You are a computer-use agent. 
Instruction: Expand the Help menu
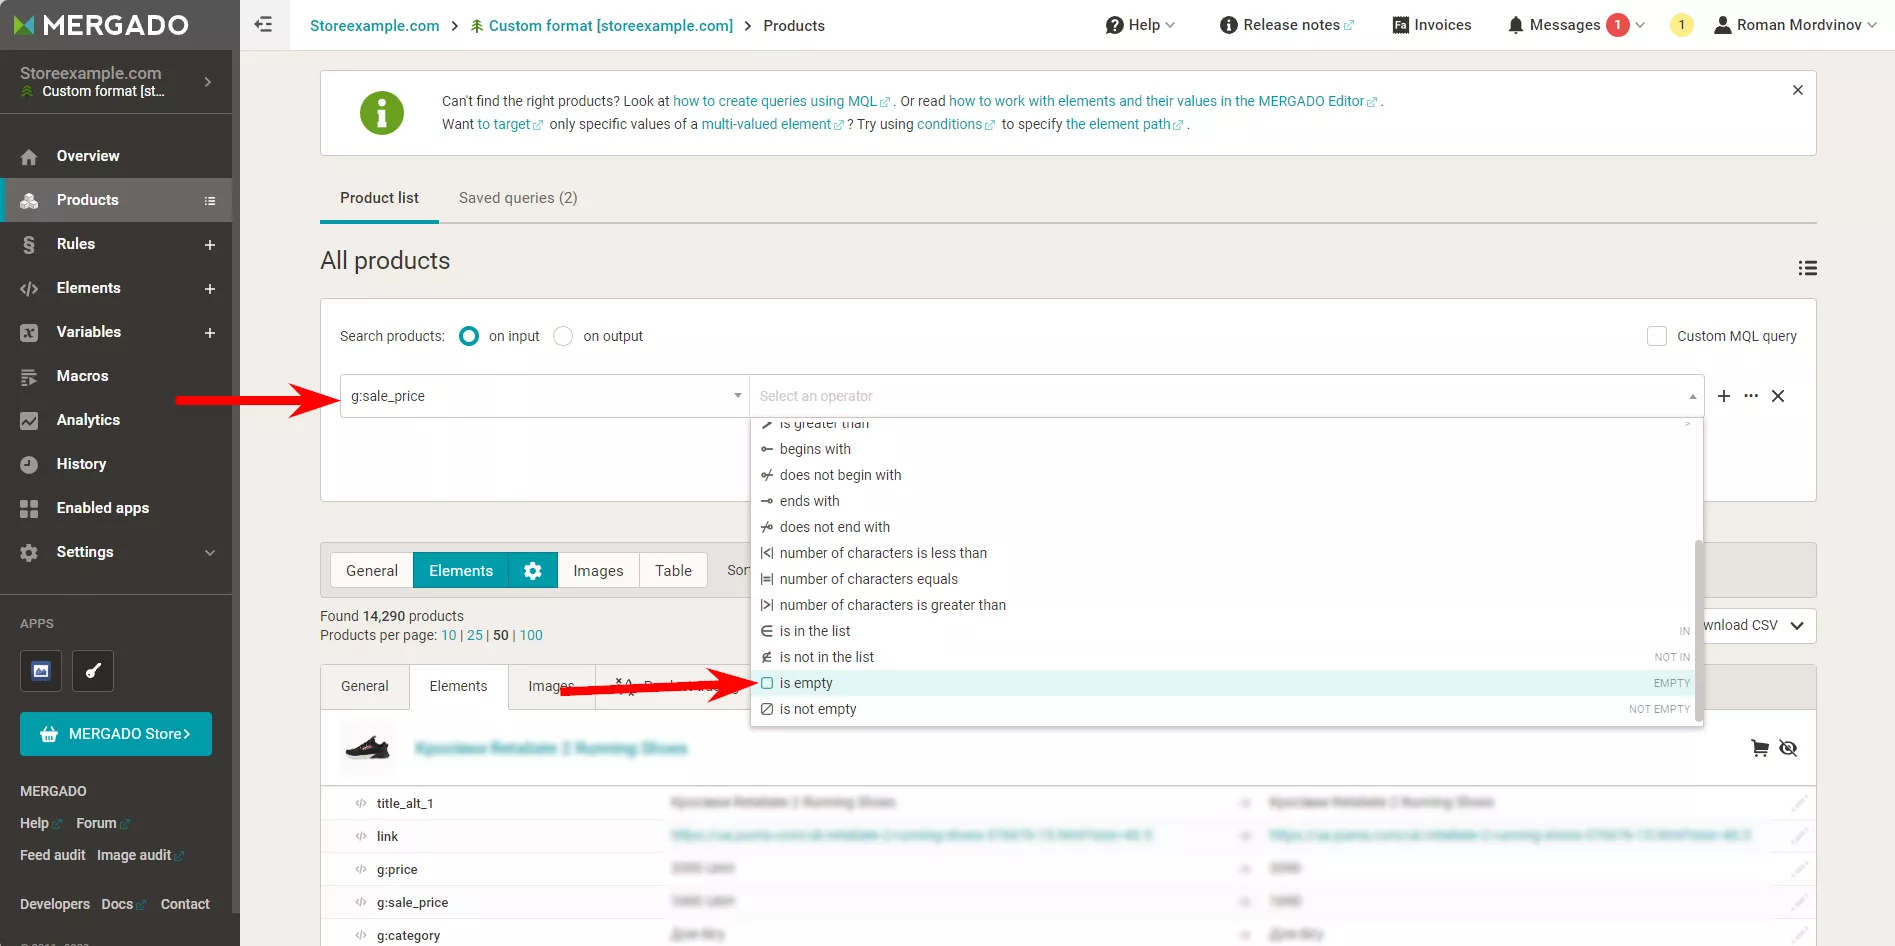[1140, 25]
